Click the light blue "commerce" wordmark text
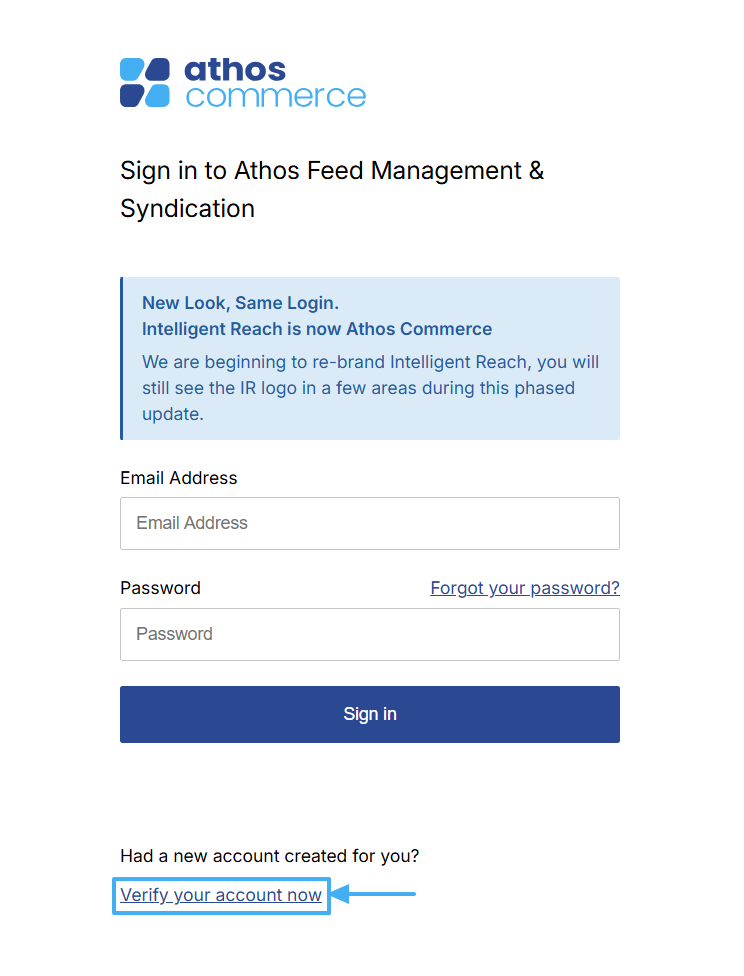Image resolution: width=744 pixels, height=976 pixels. pos(276,97)
